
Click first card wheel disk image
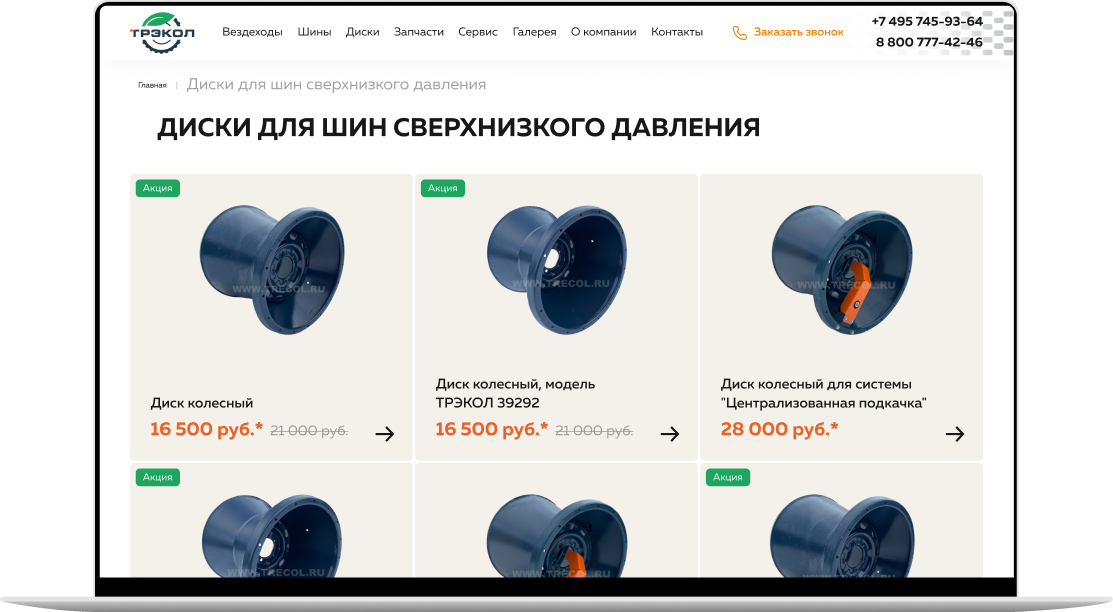pyautogui.click(x=272, y=270)
